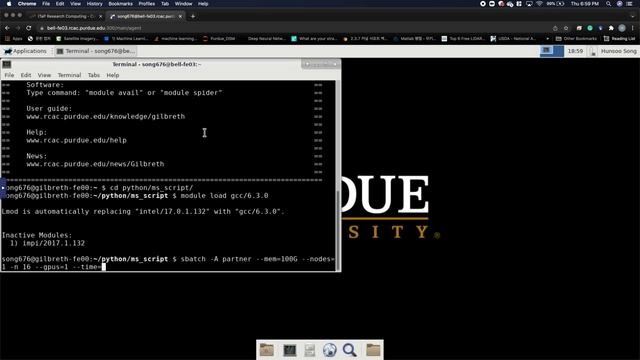Open the terminal Help menu
This screenshot has height=360, width=640.
pos(113,75)
